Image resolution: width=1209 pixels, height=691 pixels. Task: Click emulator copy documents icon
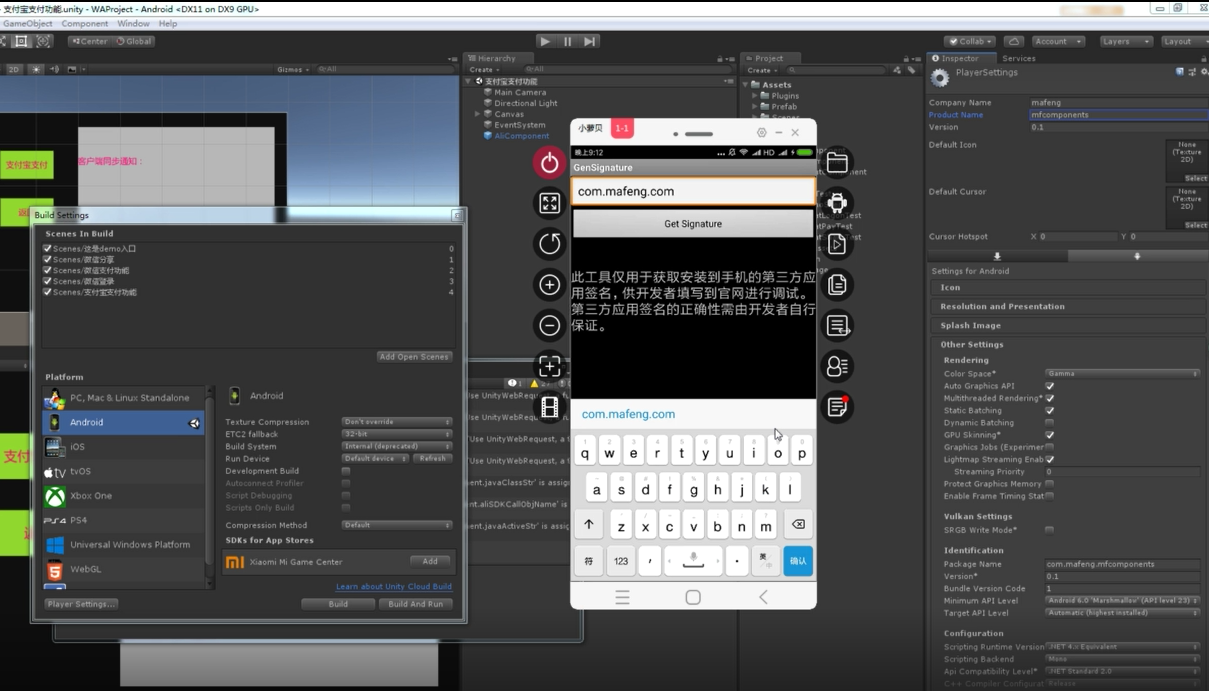click(x=837, y=285)
